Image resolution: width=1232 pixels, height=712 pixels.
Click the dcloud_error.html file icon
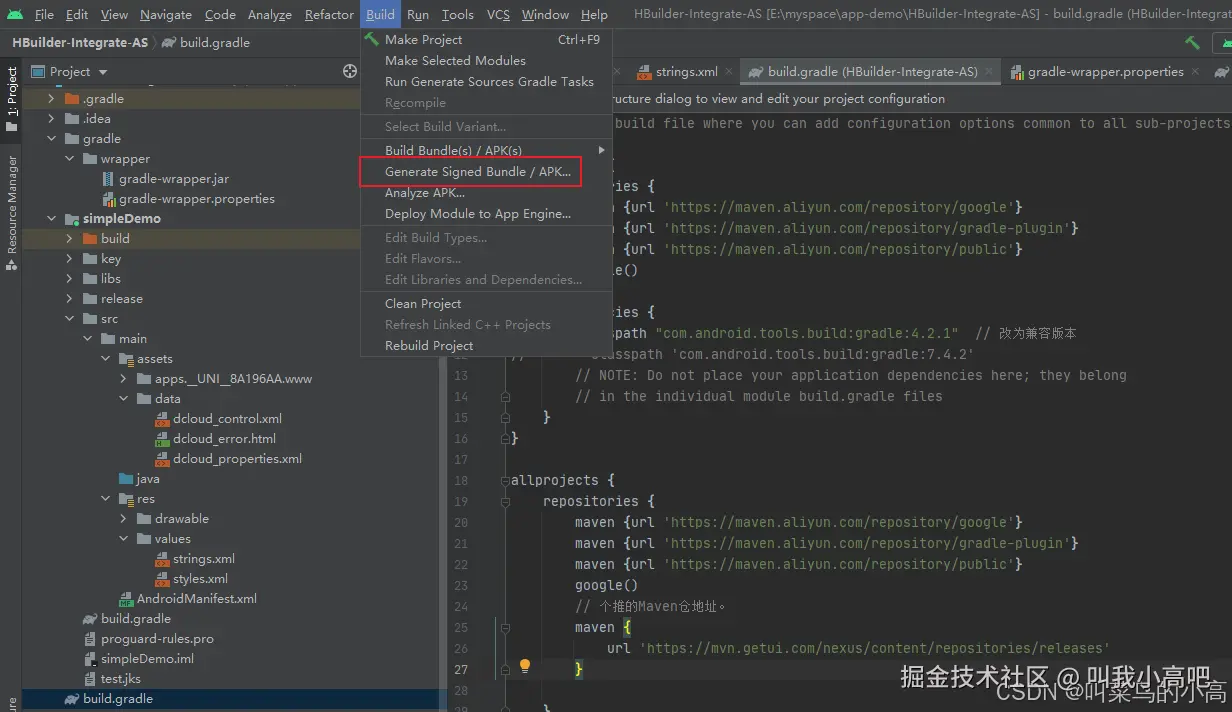click(162, 439)
